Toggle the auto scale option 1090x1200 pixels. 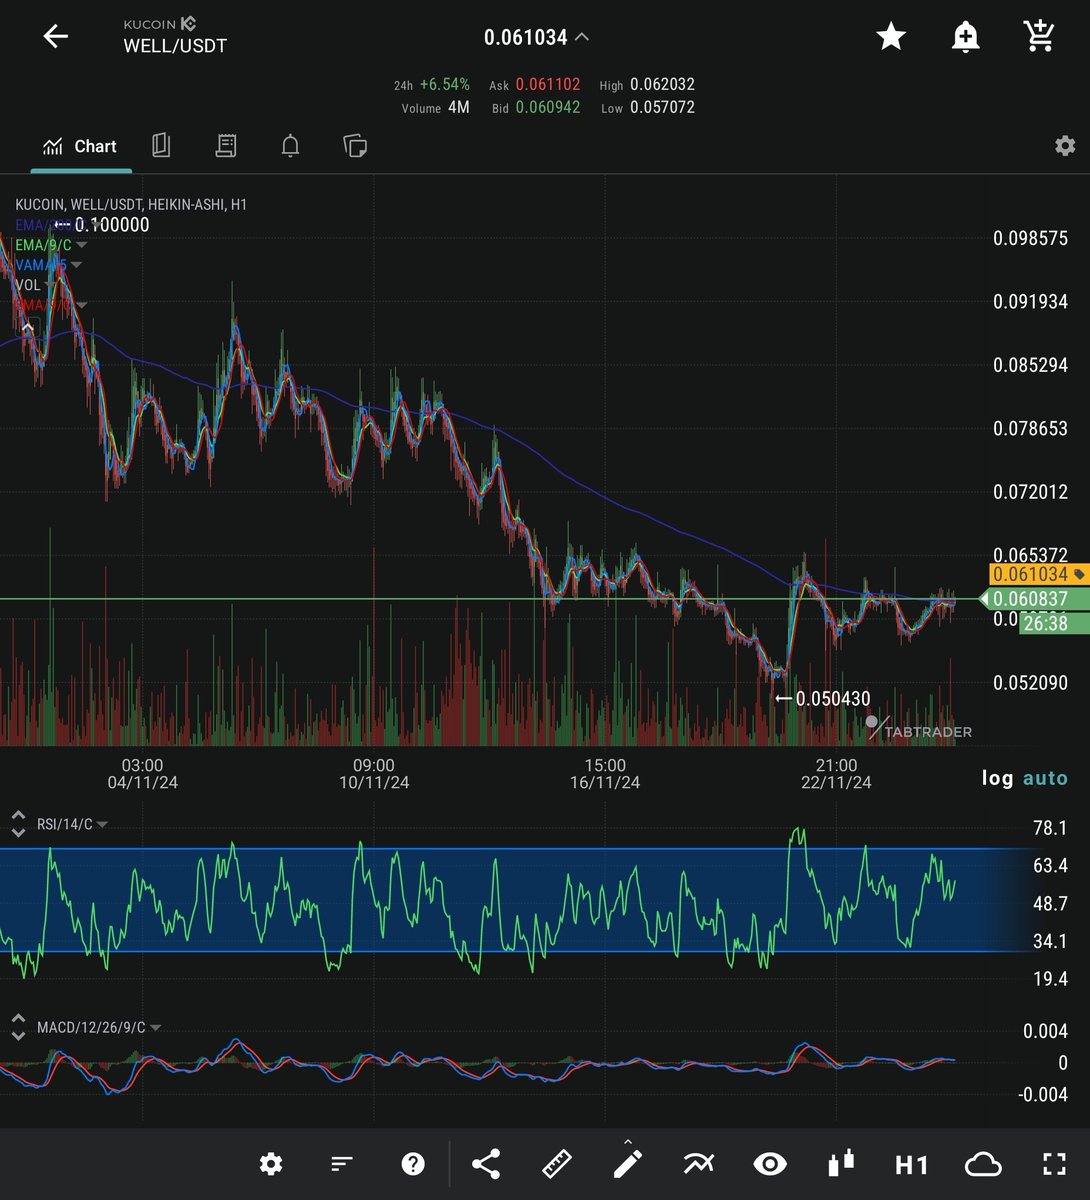point(1045,778)
